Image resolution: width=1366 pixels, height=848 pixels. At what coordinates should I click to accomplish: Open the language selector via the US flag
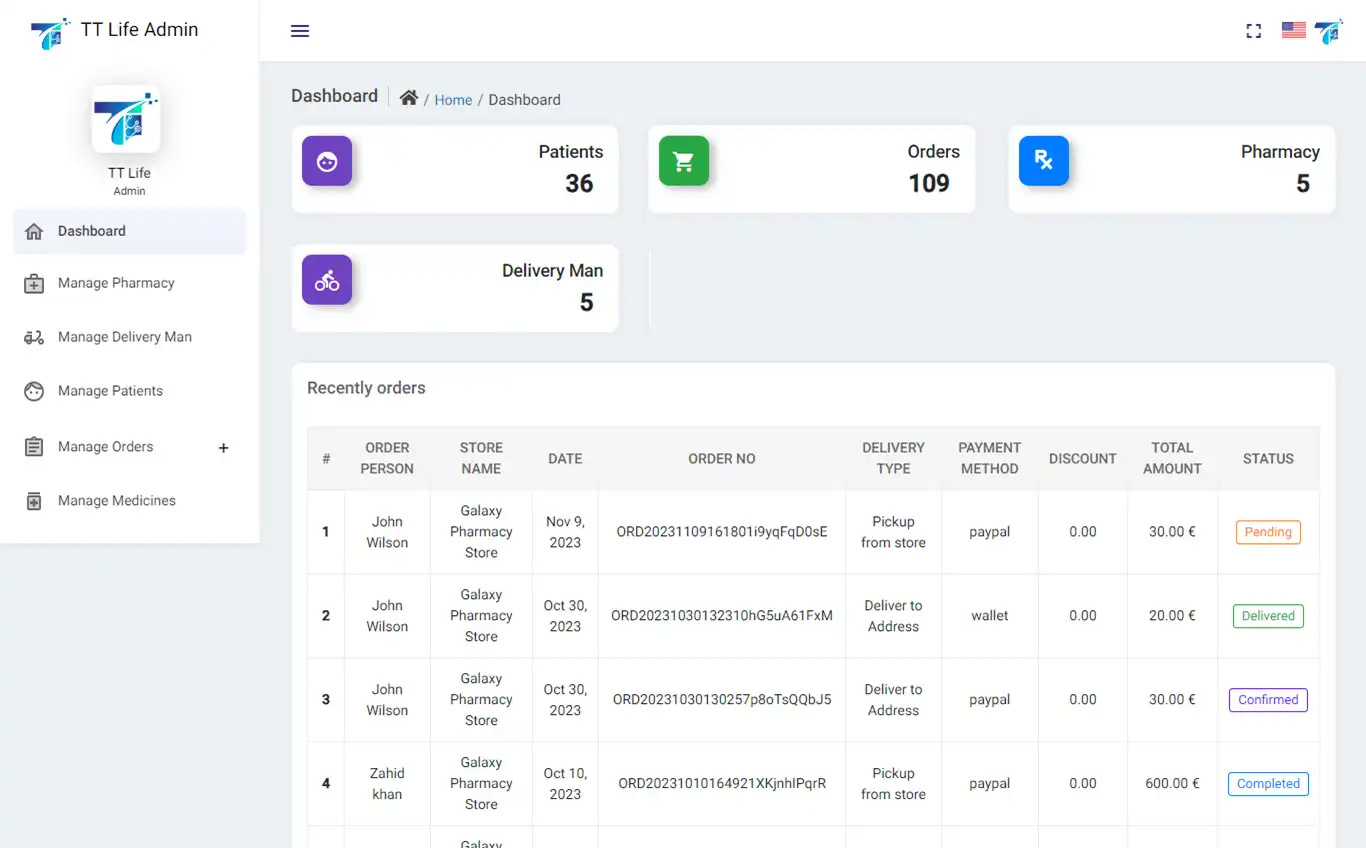(x=1293, y=30)
